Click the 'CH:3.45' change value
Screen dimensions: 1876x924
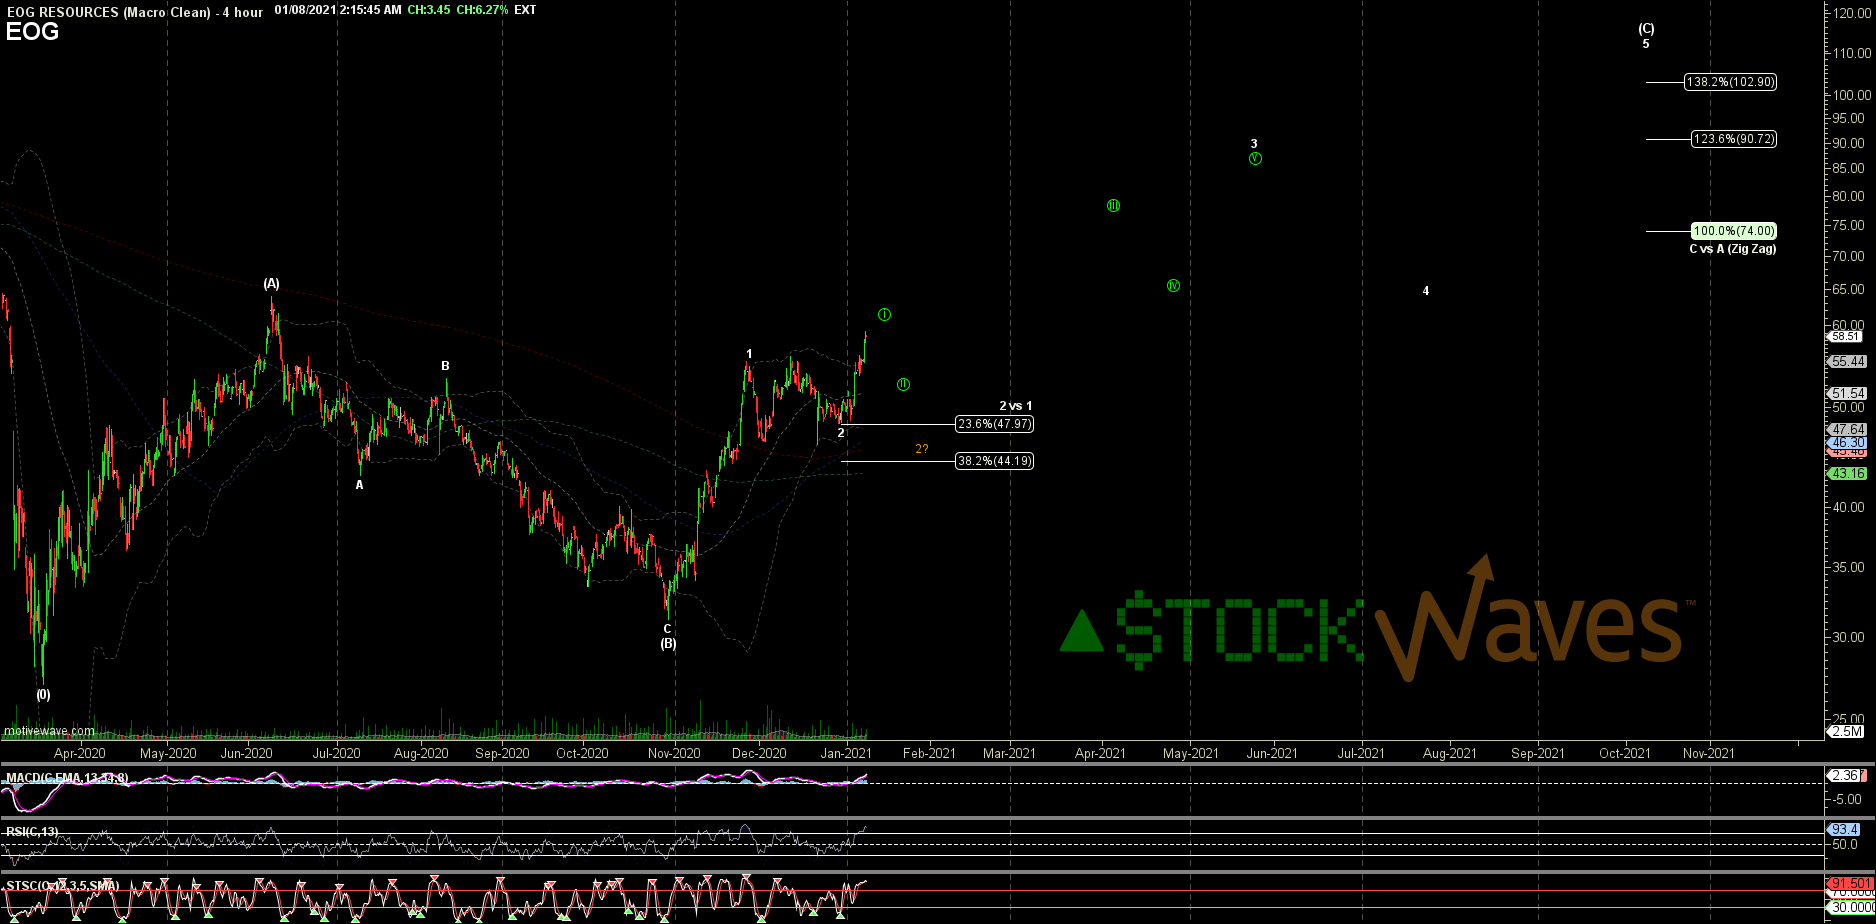[428, 10]
